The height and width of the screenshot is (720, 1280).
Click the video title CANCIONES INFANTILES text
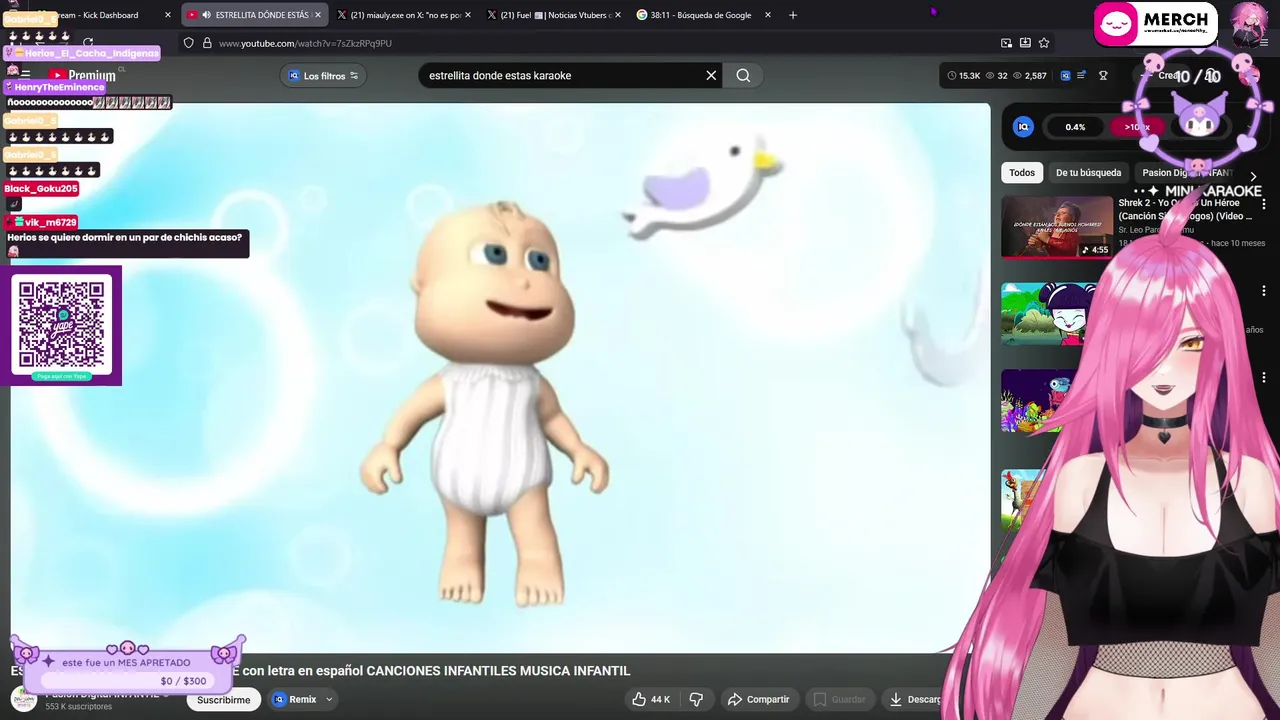coord(498,671)
